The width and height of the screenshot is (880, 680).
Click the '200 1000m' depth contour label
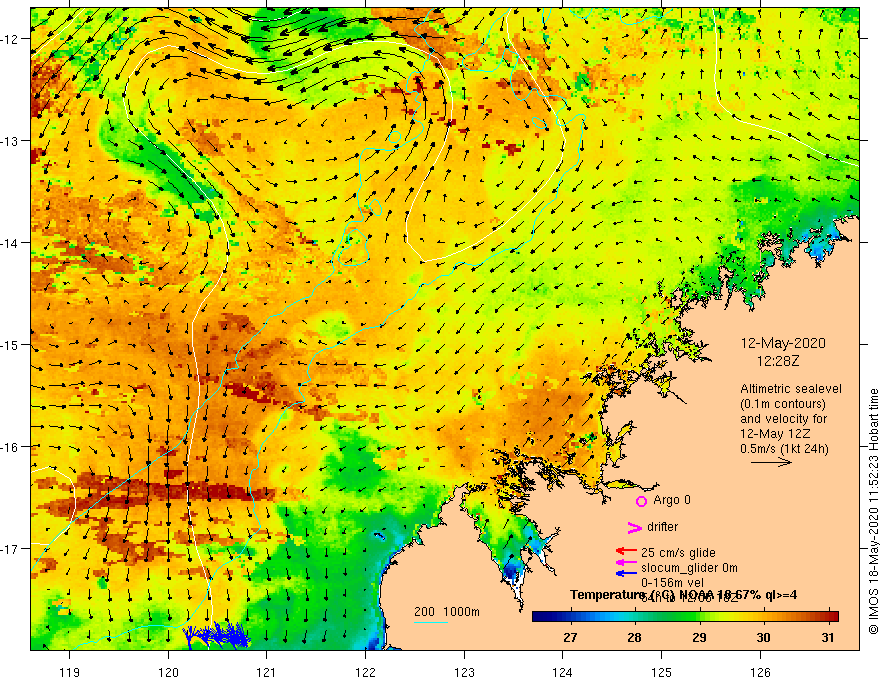point(447,612)
